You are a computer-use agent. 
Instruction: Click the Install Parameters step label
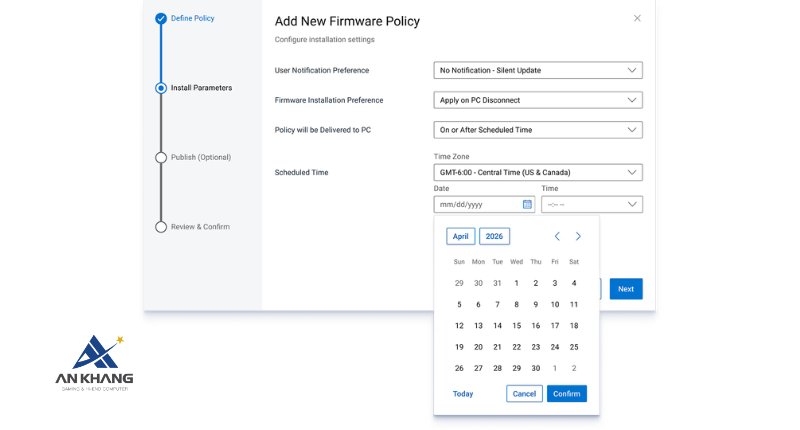(x=201, y=88)
